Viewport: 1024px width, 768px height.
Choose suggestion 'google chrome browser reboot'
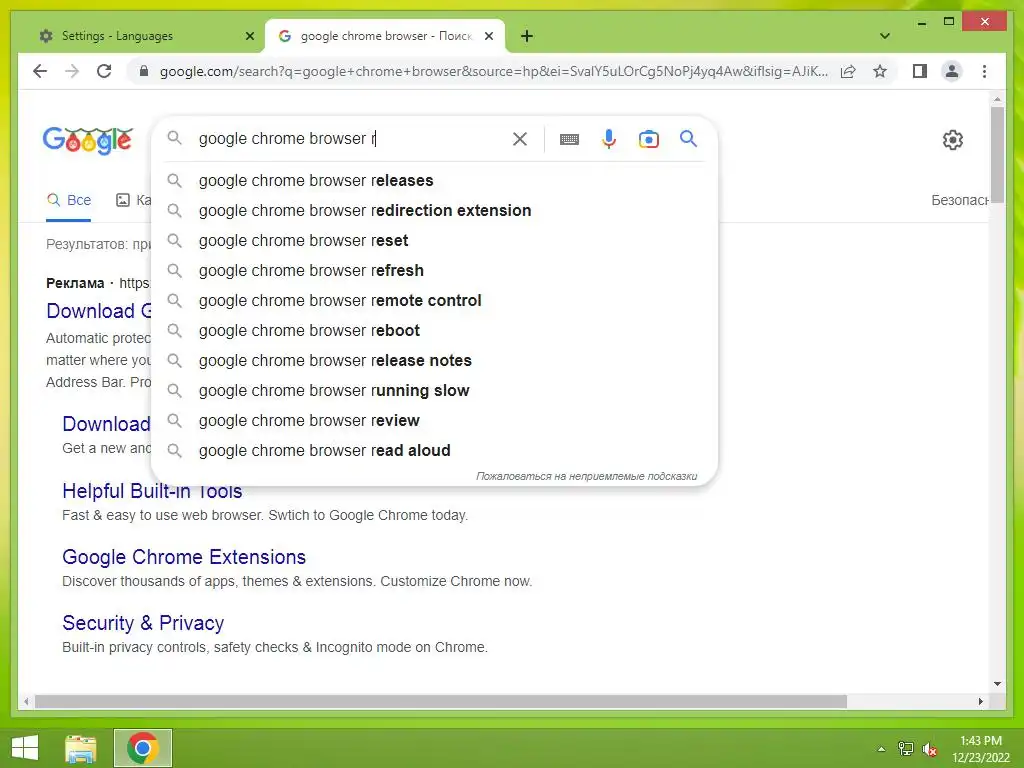[434, 330]
